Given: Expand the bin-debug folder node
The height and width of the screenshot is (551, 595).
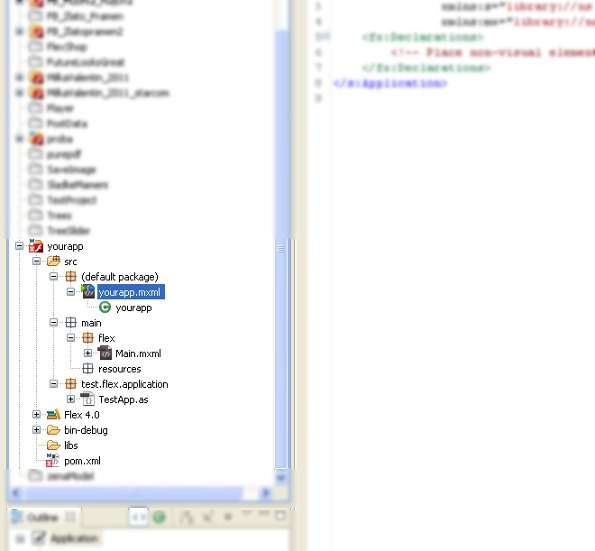Looking at the screenshot, I should coord(36,430).
